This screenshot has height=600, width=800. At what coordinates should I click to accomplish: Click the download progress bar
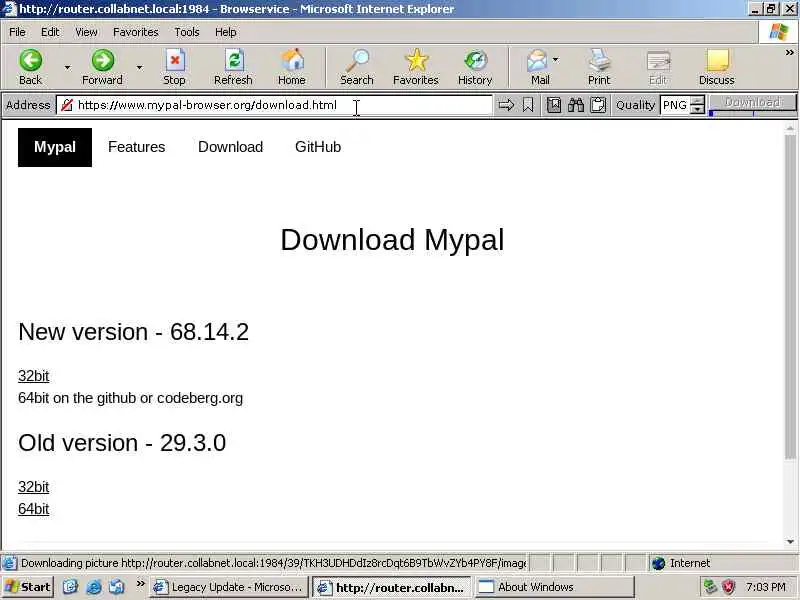753,113
